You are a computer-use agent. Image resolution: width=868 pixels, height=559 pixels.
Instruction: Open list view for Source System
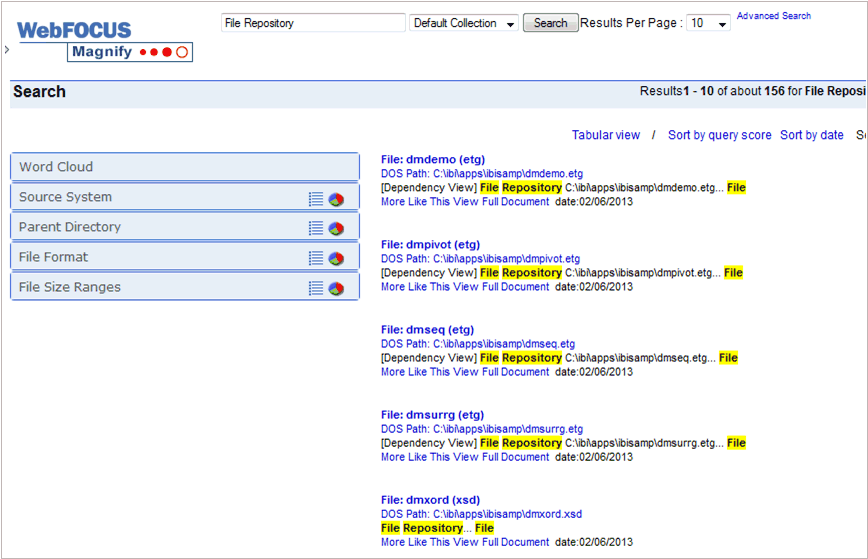316,199
